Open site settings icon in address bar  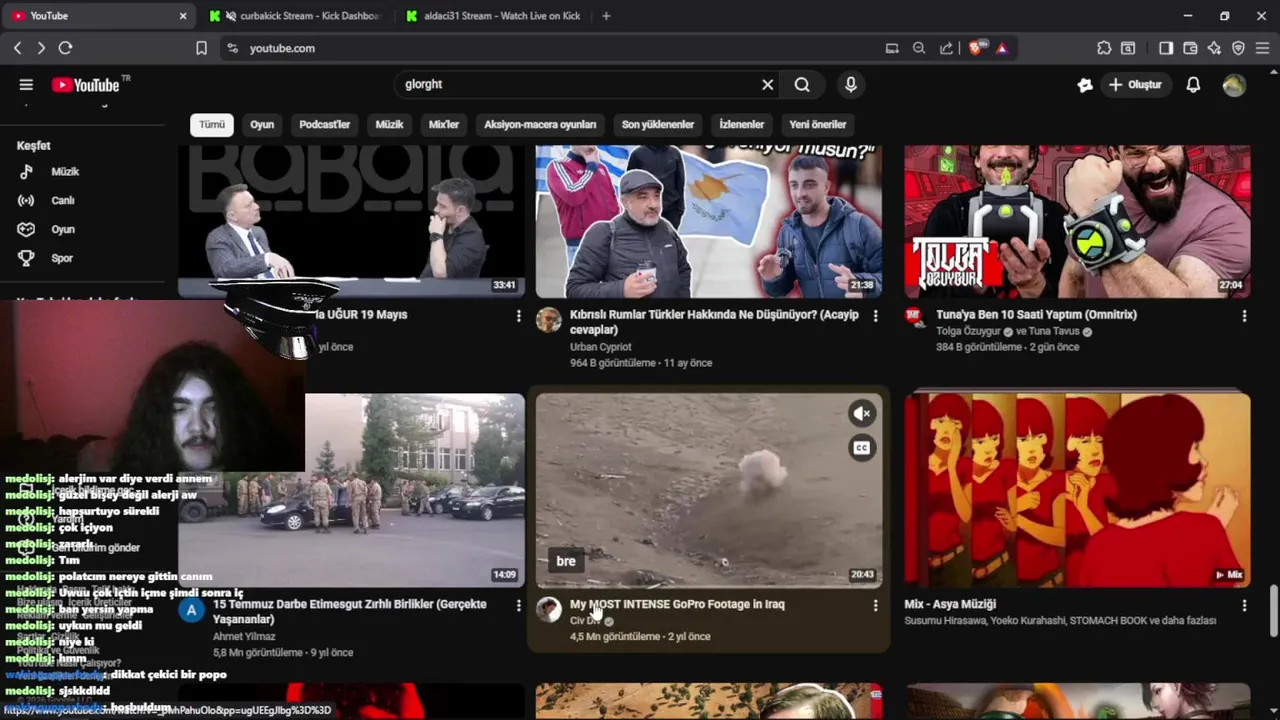click(x=232, y=48)
